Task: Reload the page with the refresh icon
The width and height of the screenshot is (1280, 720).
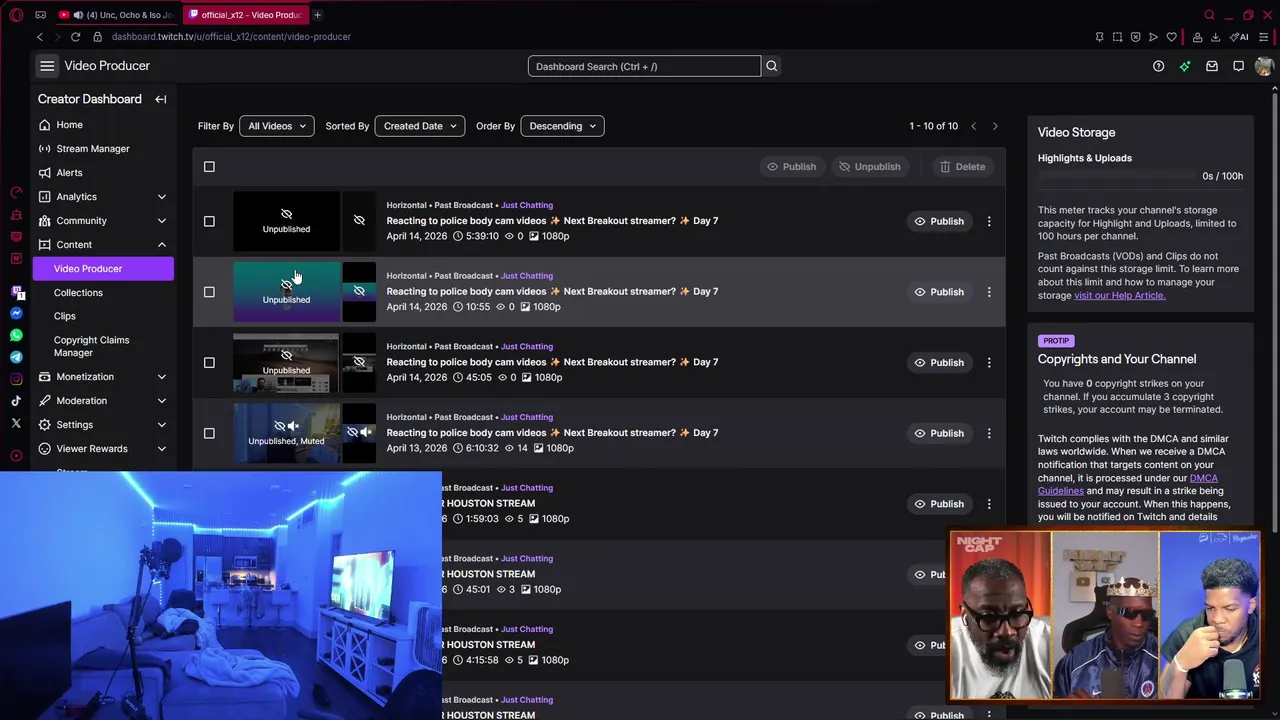Action: (x=75, y=37)
